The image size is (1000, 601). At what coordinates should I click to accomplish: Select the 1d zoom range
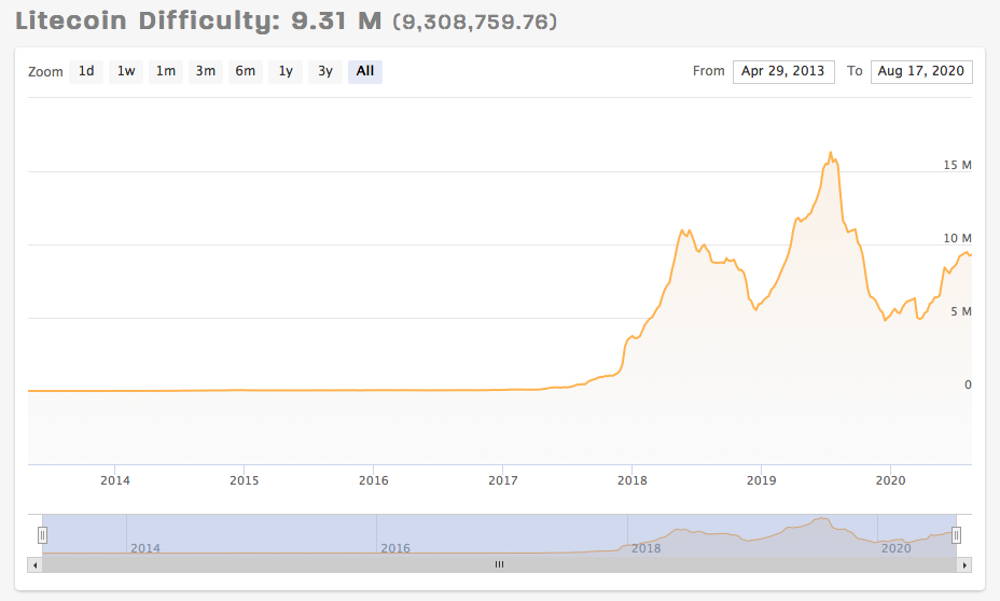(x=86, y=71)
